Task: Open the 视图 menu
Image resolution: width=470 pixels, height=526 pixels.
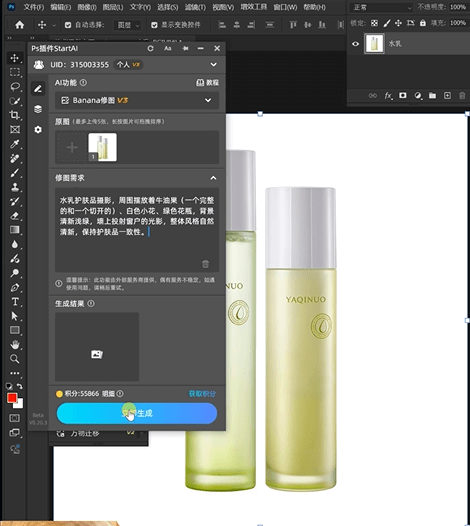Action: pos(223,7)
